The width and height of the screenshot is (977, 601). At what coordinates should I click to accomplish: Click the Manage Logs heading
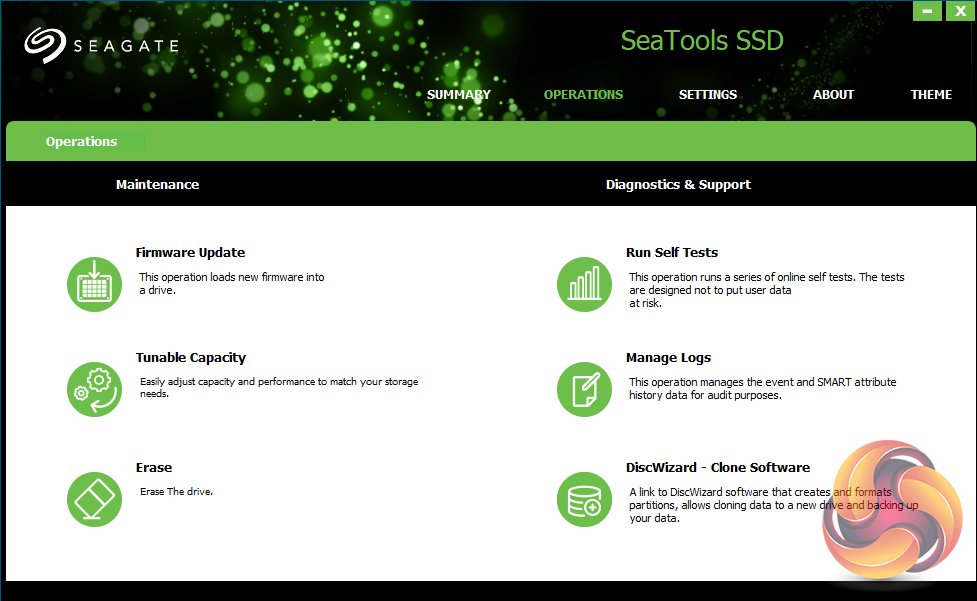(668, 357)
